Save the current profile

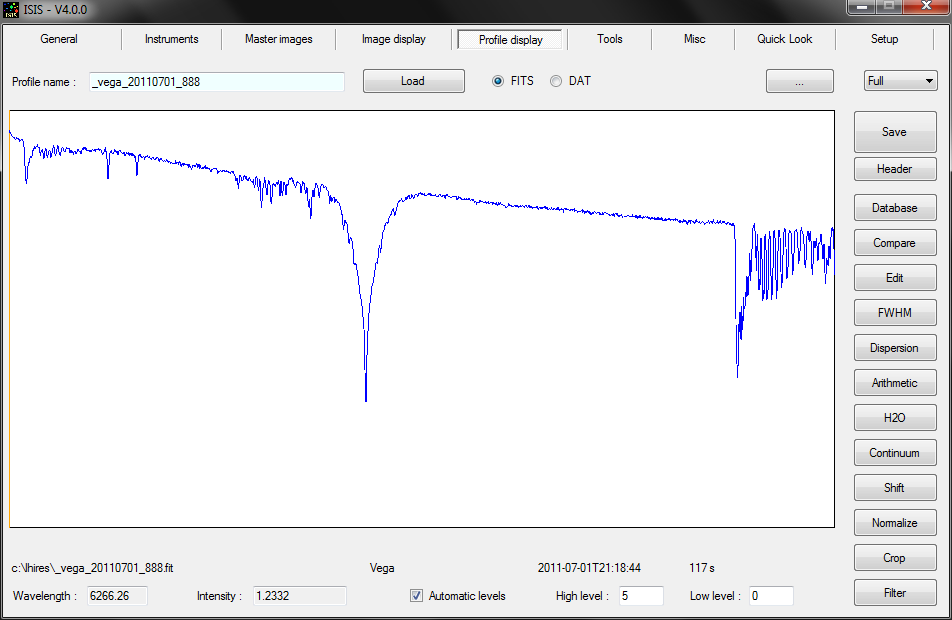[x=894, y=132]
